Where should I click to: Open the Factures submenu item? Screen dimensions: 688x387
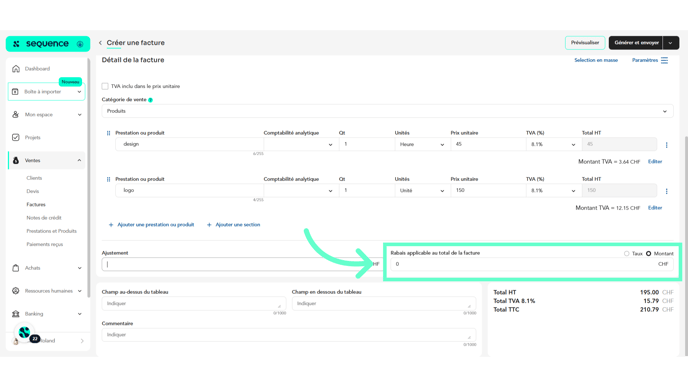tap(36, 204)
